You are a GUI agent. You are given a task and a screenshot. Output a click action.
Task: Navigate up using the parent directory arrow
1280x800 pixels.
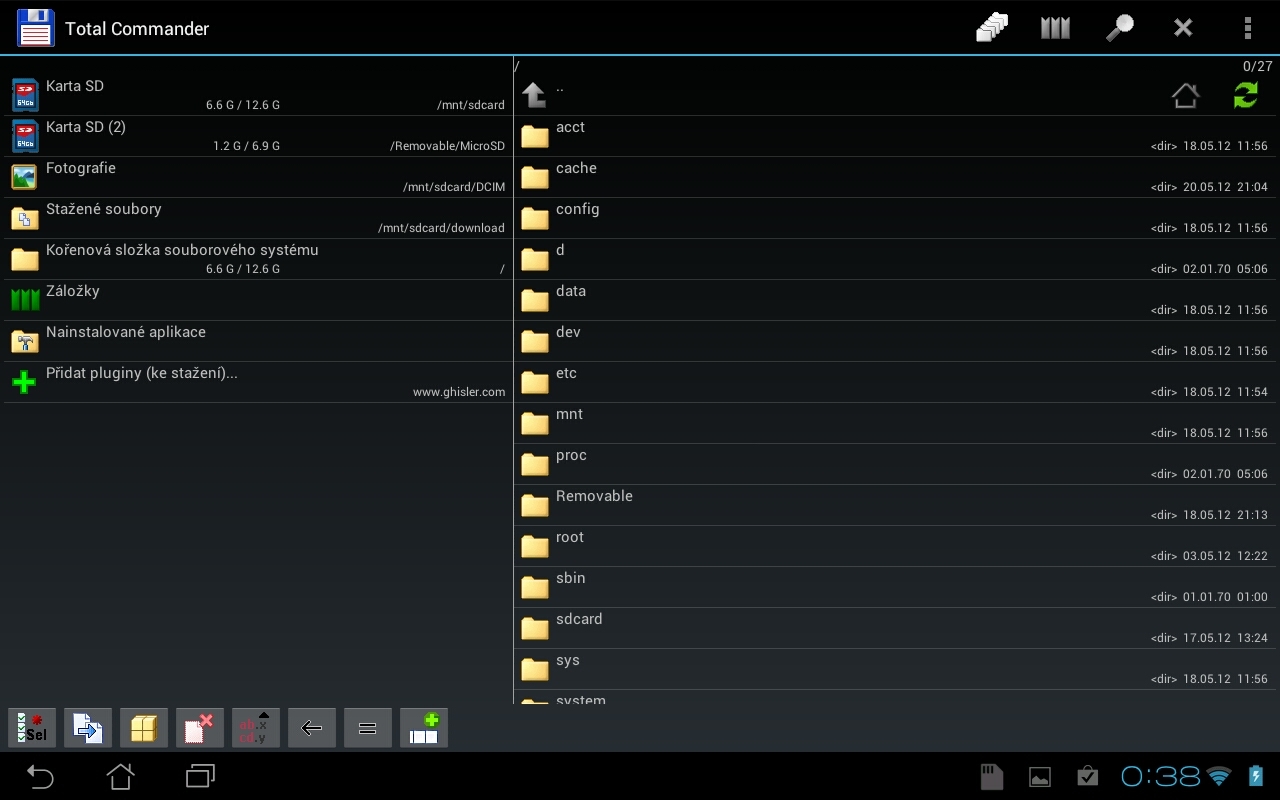click(535, 95)
